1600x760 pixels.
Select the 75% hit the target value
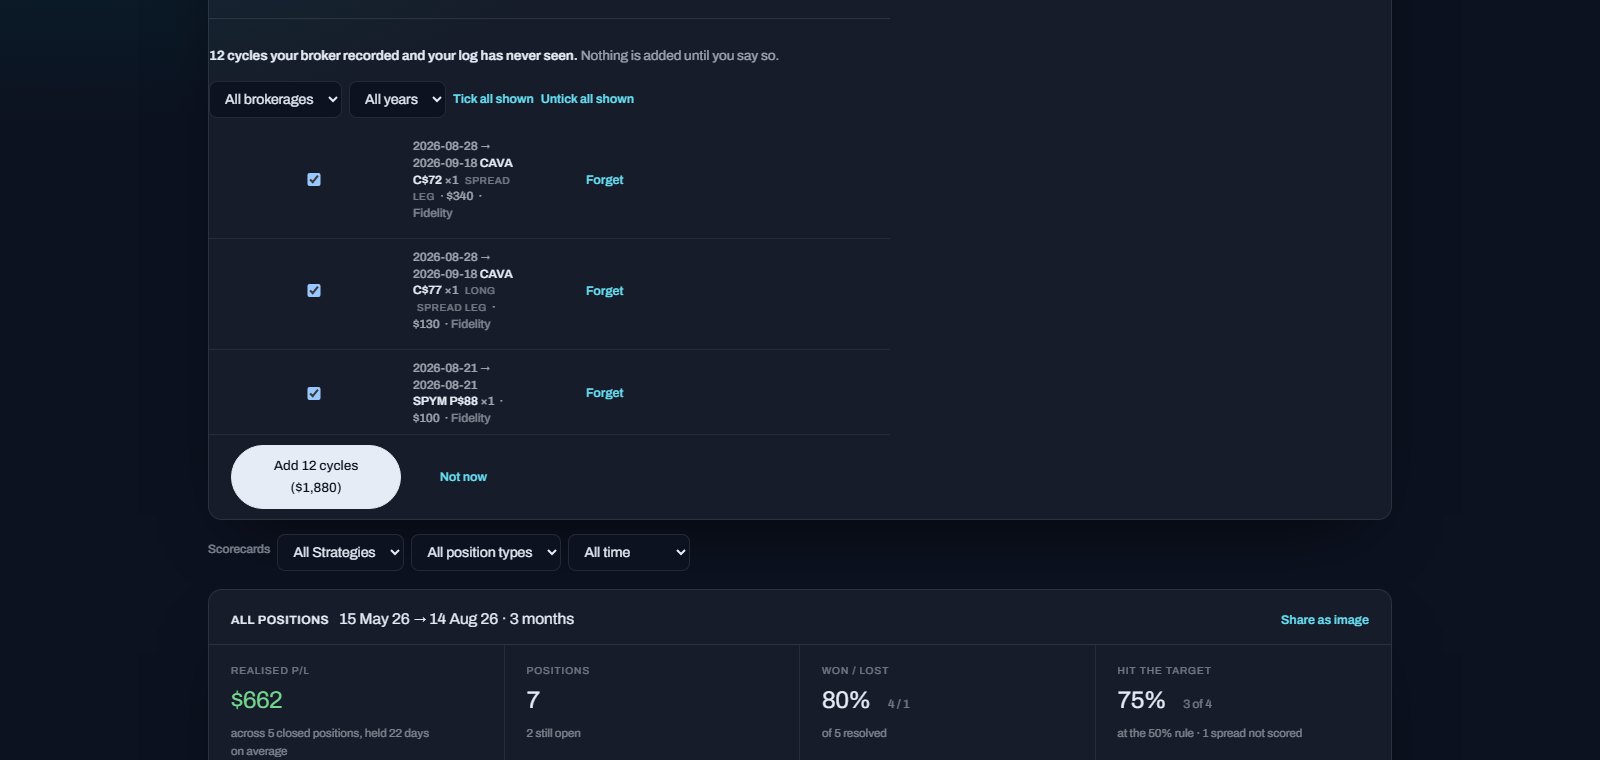coord(1141,700)
